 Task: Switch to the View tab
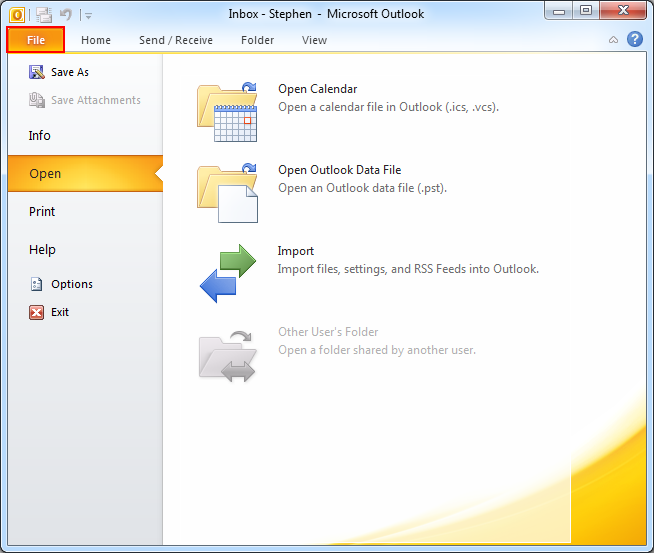pos(314,40)
